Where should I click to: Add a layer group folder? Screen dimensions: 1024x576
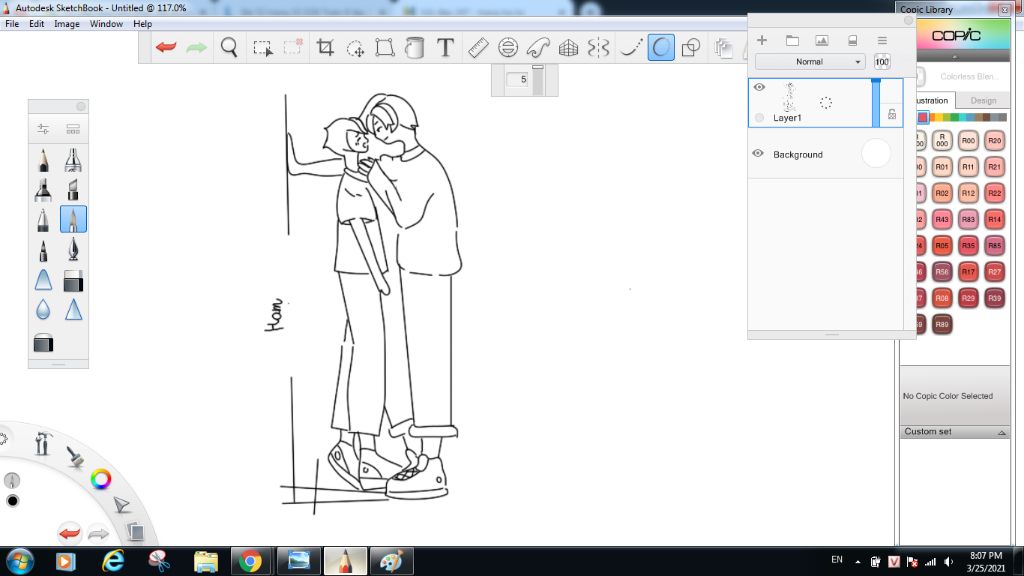click(792, 40)
